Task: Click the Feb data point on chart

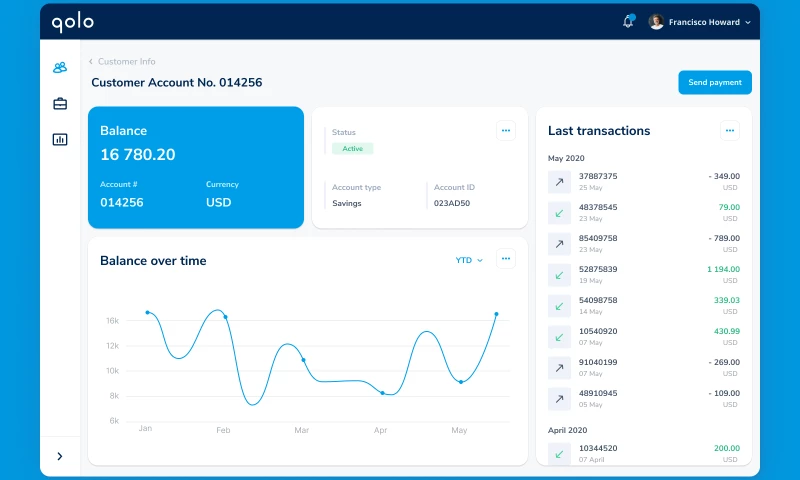Action: coord(225,317)
